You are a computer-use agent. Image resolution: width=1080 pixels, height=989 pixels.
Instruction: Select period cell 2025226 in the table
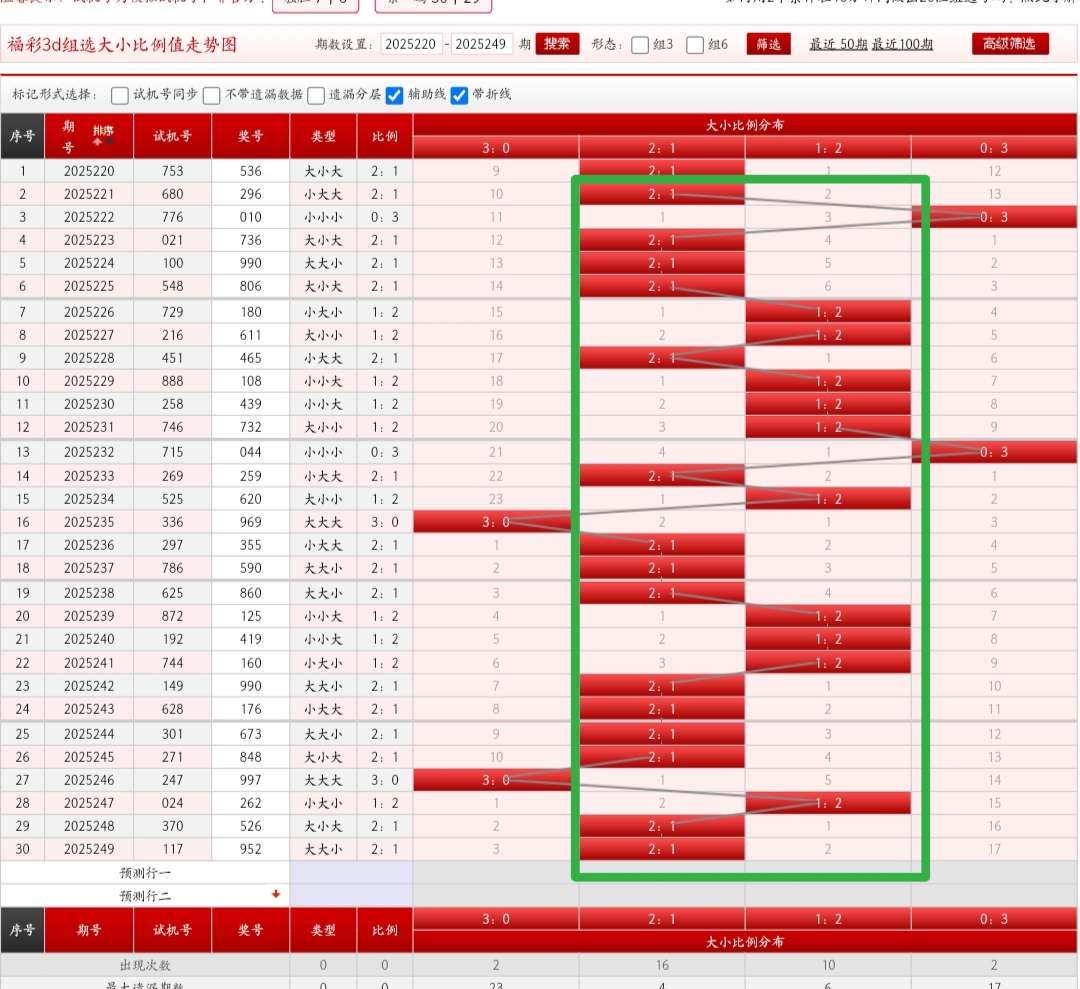(90, 312)
